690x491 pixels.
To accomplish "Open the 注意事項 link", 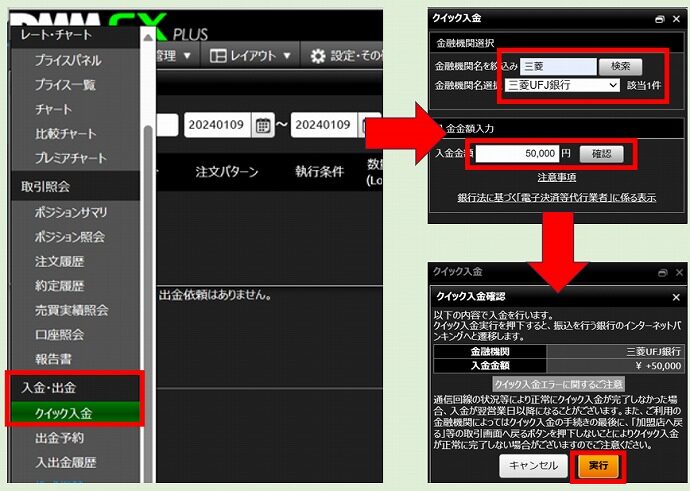I will pyautogui.click(x=558, y=177).
